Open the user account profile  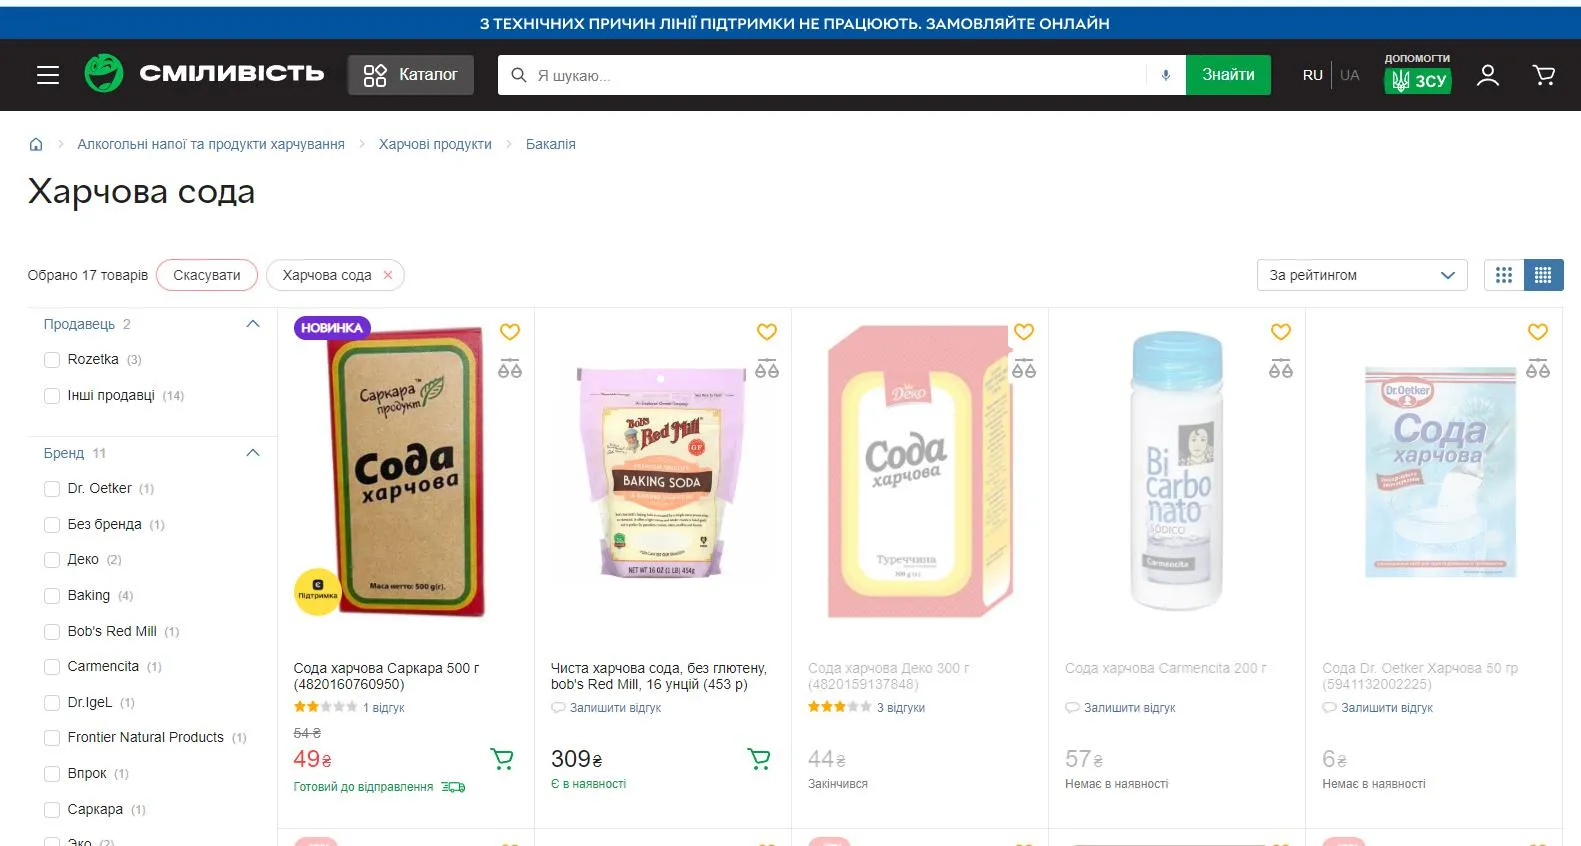tap(1487, 75)
